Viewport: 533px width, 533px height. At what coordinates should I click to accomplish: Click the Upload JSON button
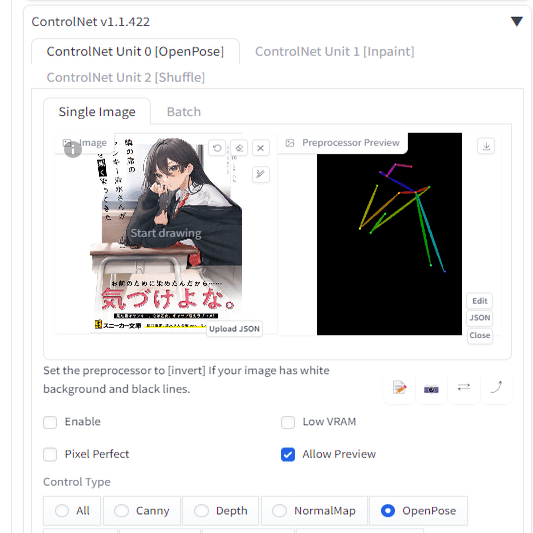235,329
